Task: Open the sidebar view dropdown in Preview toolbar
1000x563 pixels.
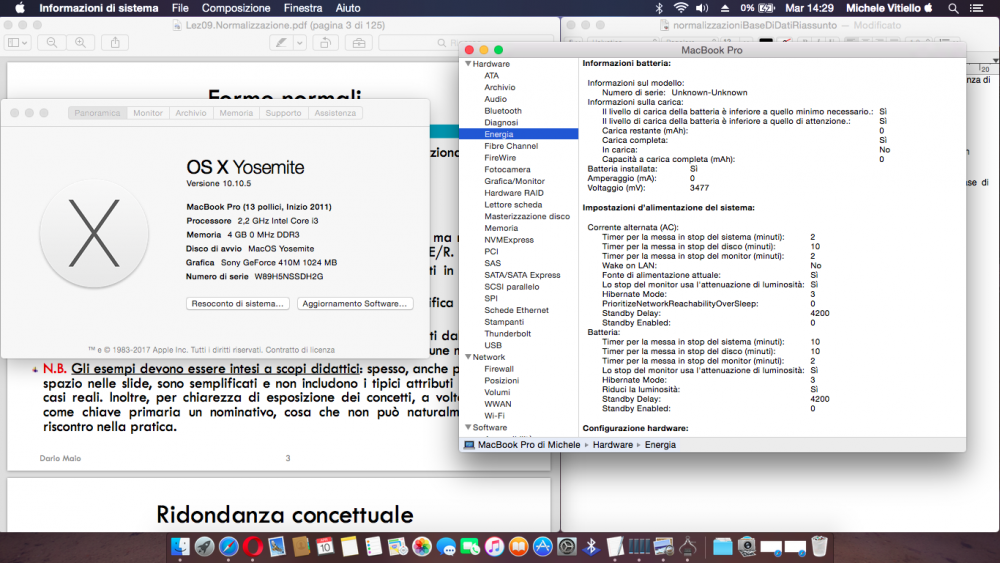Action: coord(17,43)
